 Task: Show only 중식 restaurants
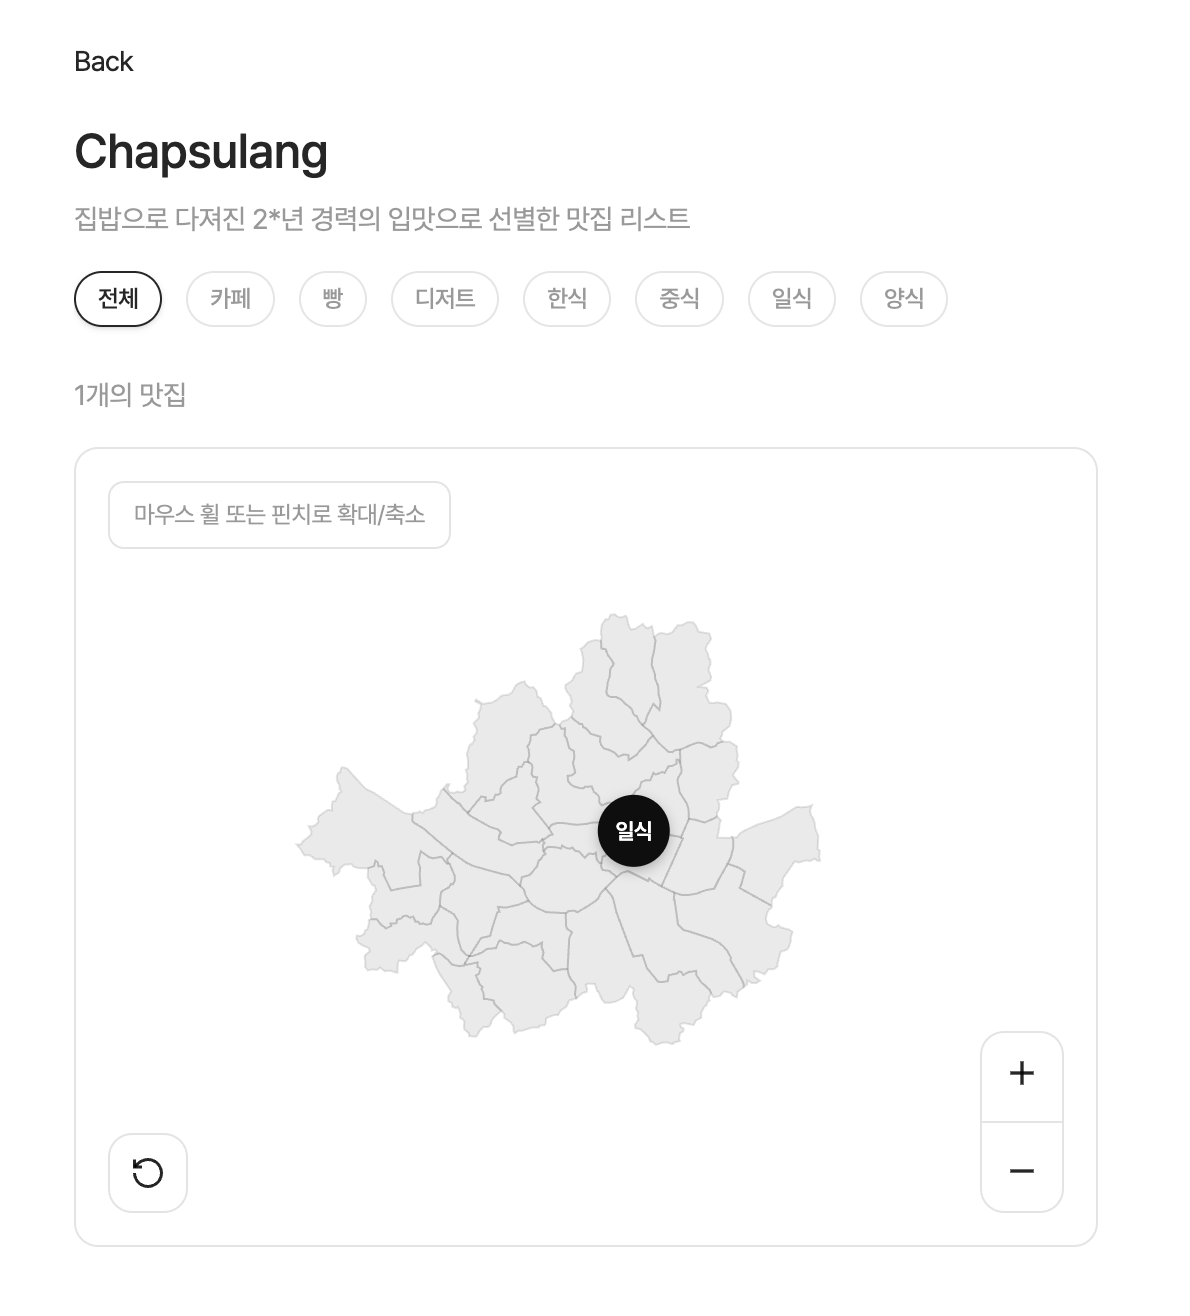pyautogui.click(x=679, y=299)
